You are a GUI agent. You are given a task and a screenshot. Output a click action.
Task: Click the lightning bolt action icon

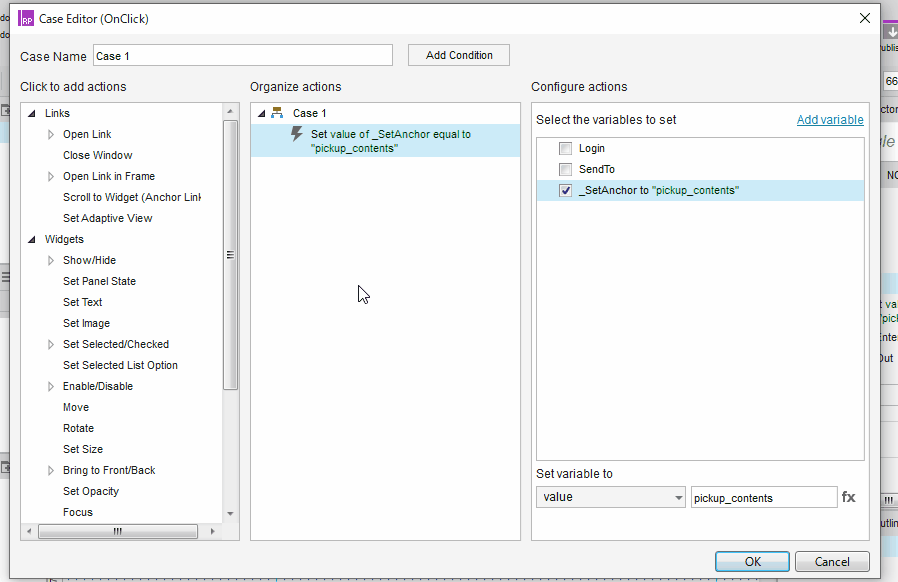297,134
